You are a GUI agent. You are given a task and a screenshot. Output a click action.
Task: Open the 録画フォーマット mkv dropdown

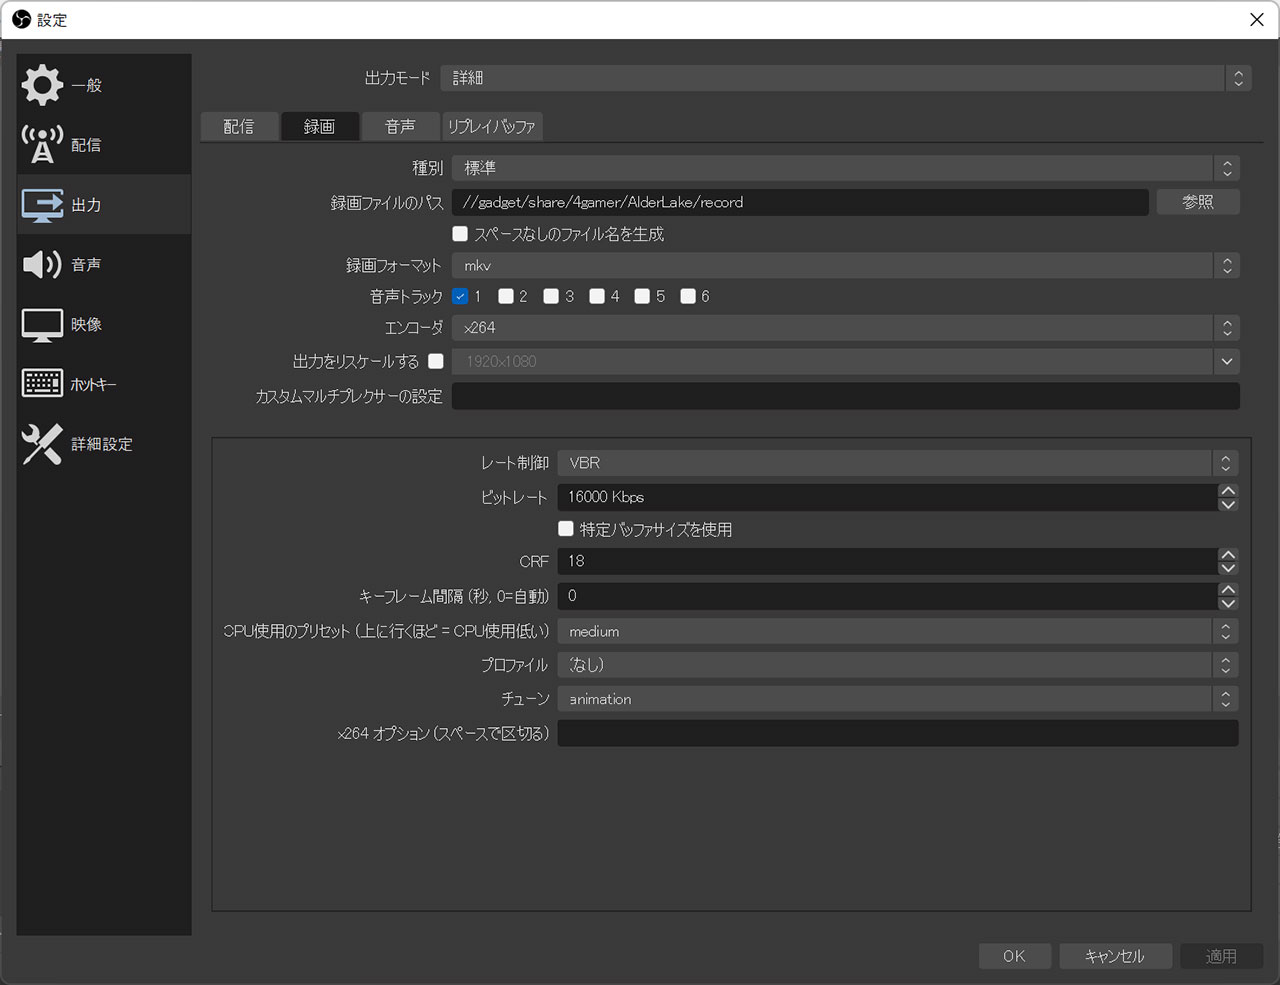click(x=845, y=265)
